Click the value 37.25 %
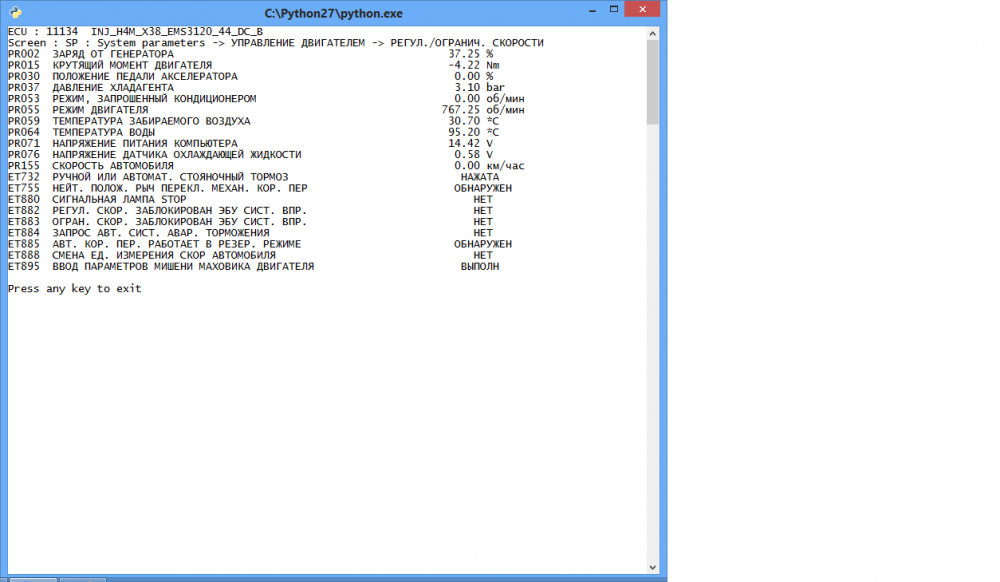The width and height of the screenshot is (1000, 582). point(470,54)
